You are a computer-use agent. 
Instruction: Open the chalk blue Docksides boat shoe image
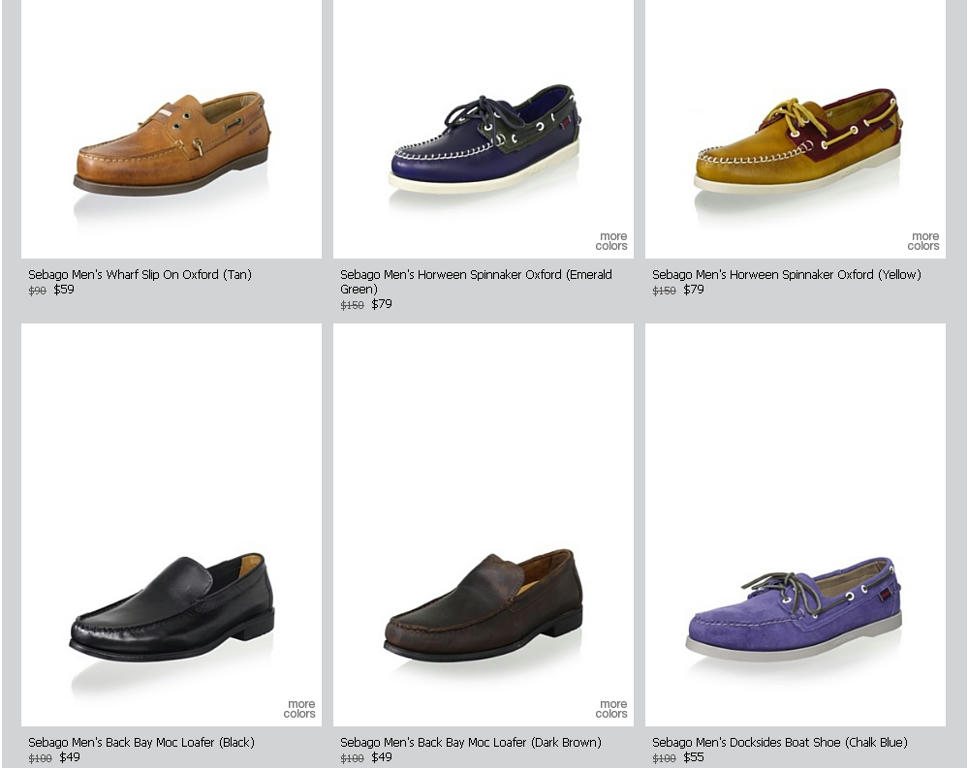tap(795, 525)
